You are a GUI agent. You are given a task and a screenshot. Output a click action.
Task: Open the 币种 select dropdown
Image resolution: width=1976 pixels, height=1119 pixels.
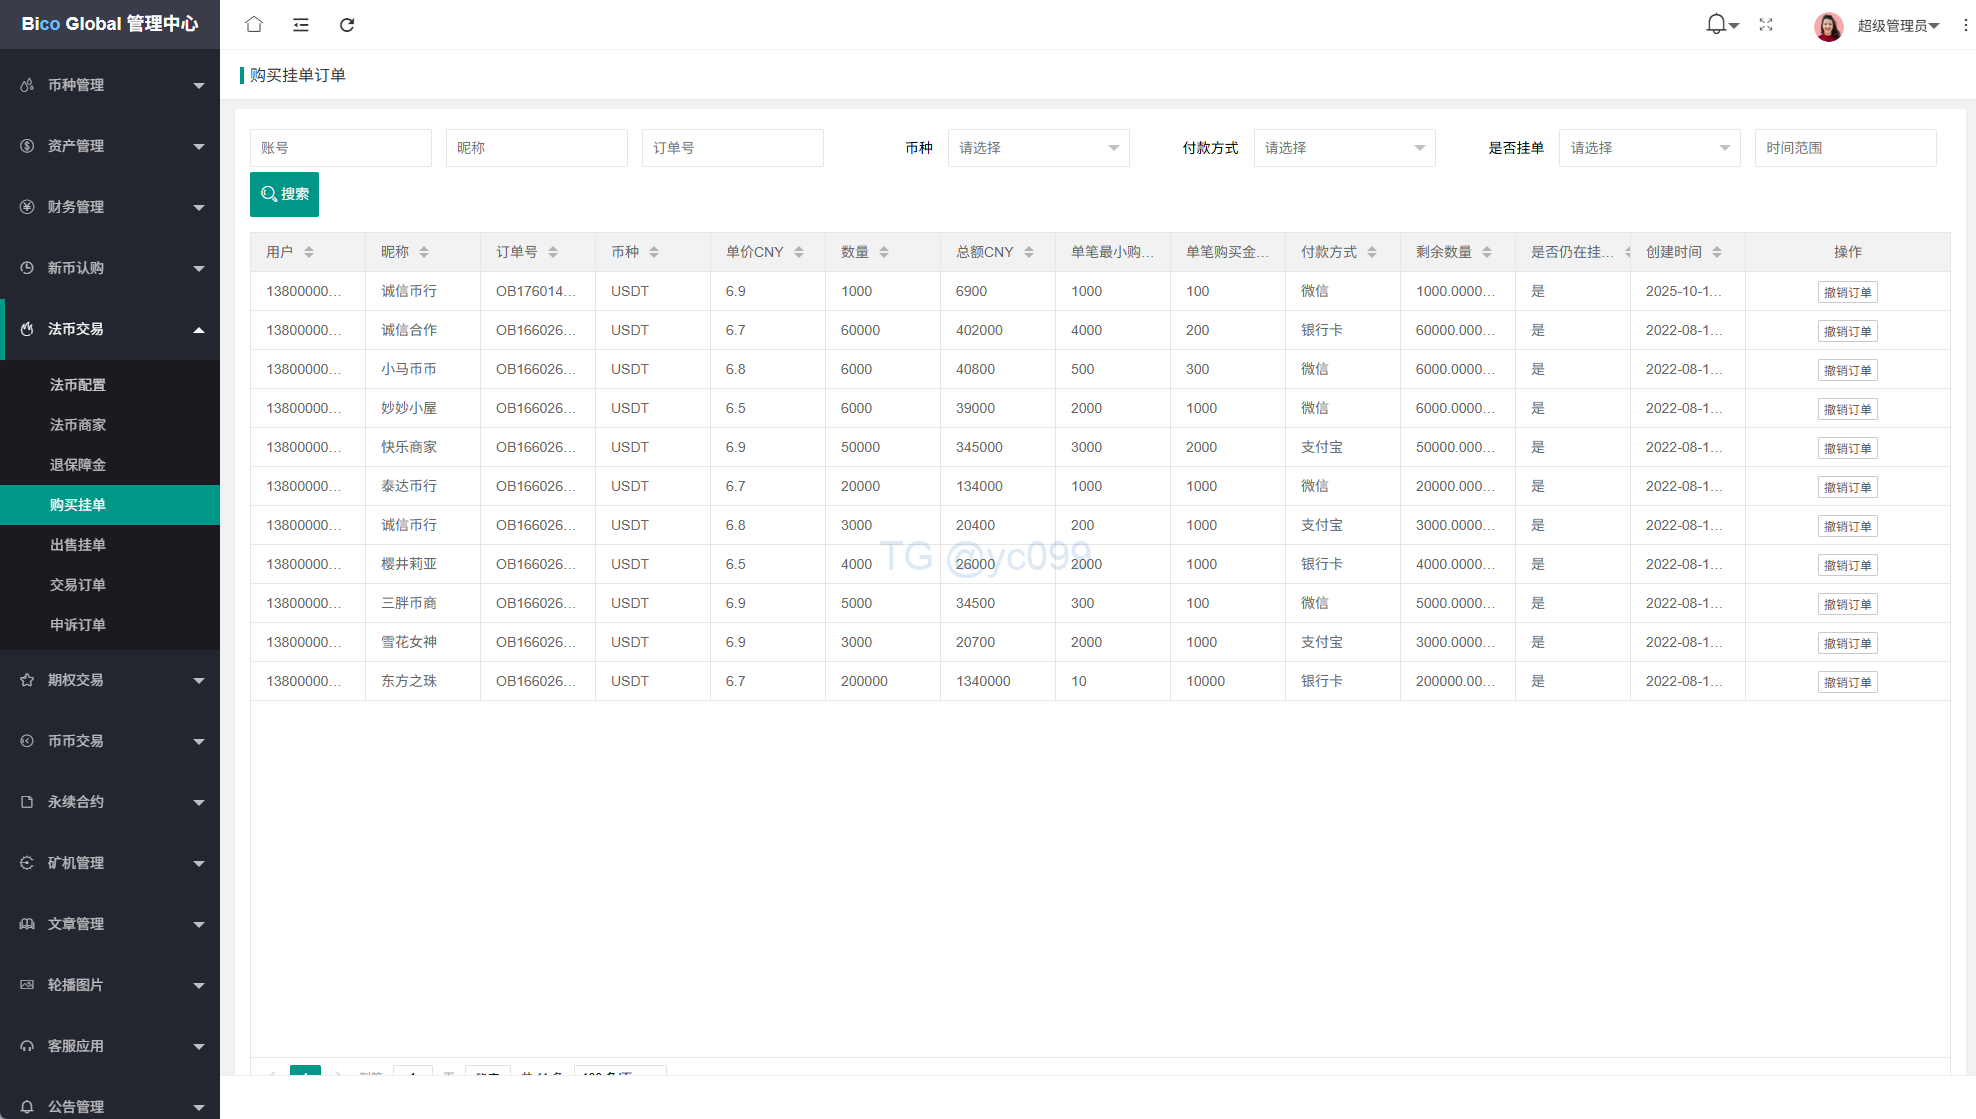click(x=1038, y=148)
